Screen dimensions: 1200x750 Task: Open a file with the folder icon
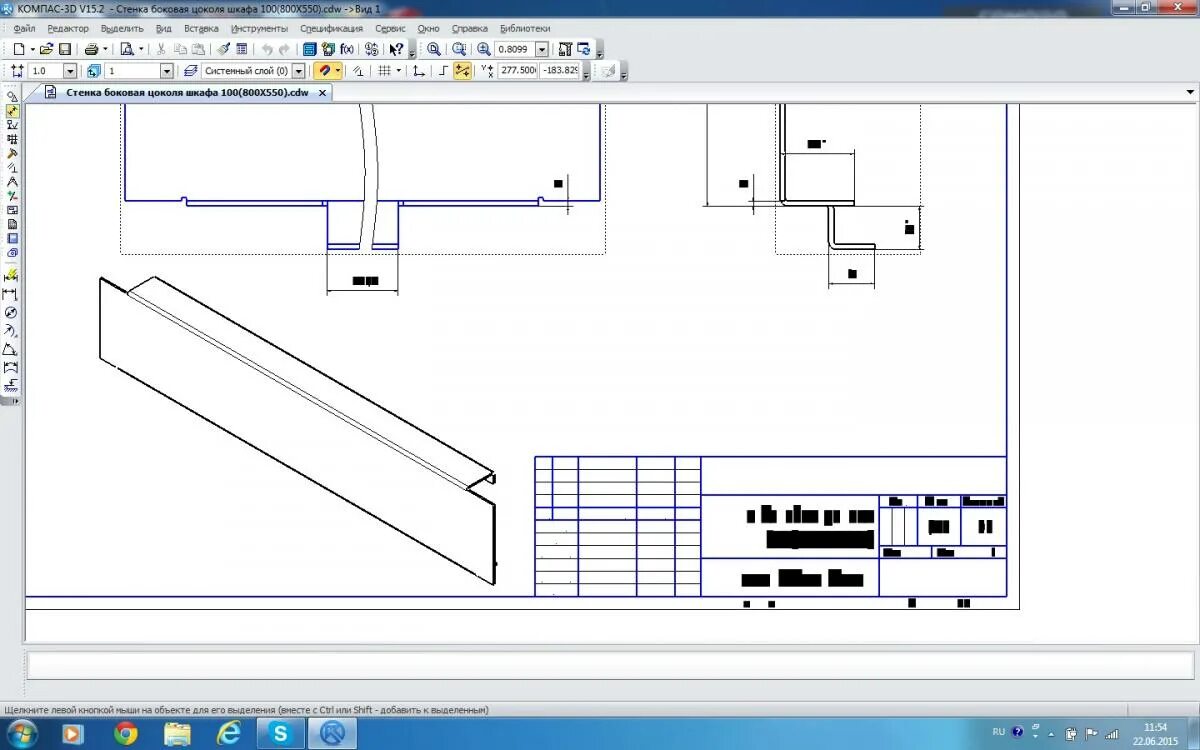point(46,49)
